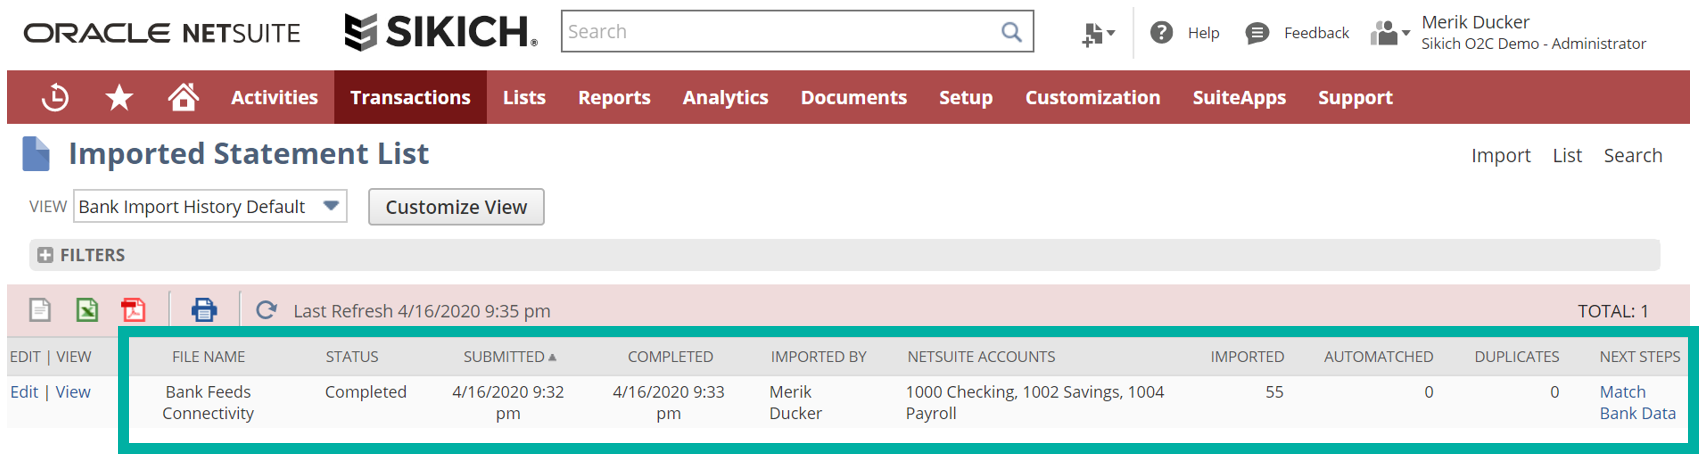Open the Create New menu dropdown

tap(1097, 34)
